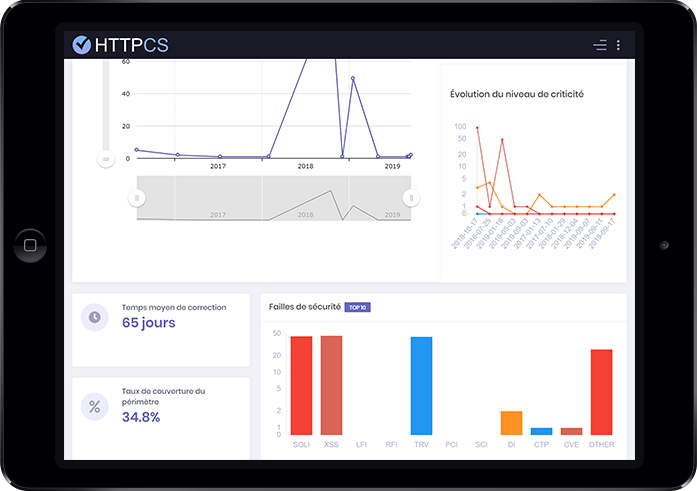
Task: Click the right handle of timeline range selector
Action: click(x=409, y=198)
